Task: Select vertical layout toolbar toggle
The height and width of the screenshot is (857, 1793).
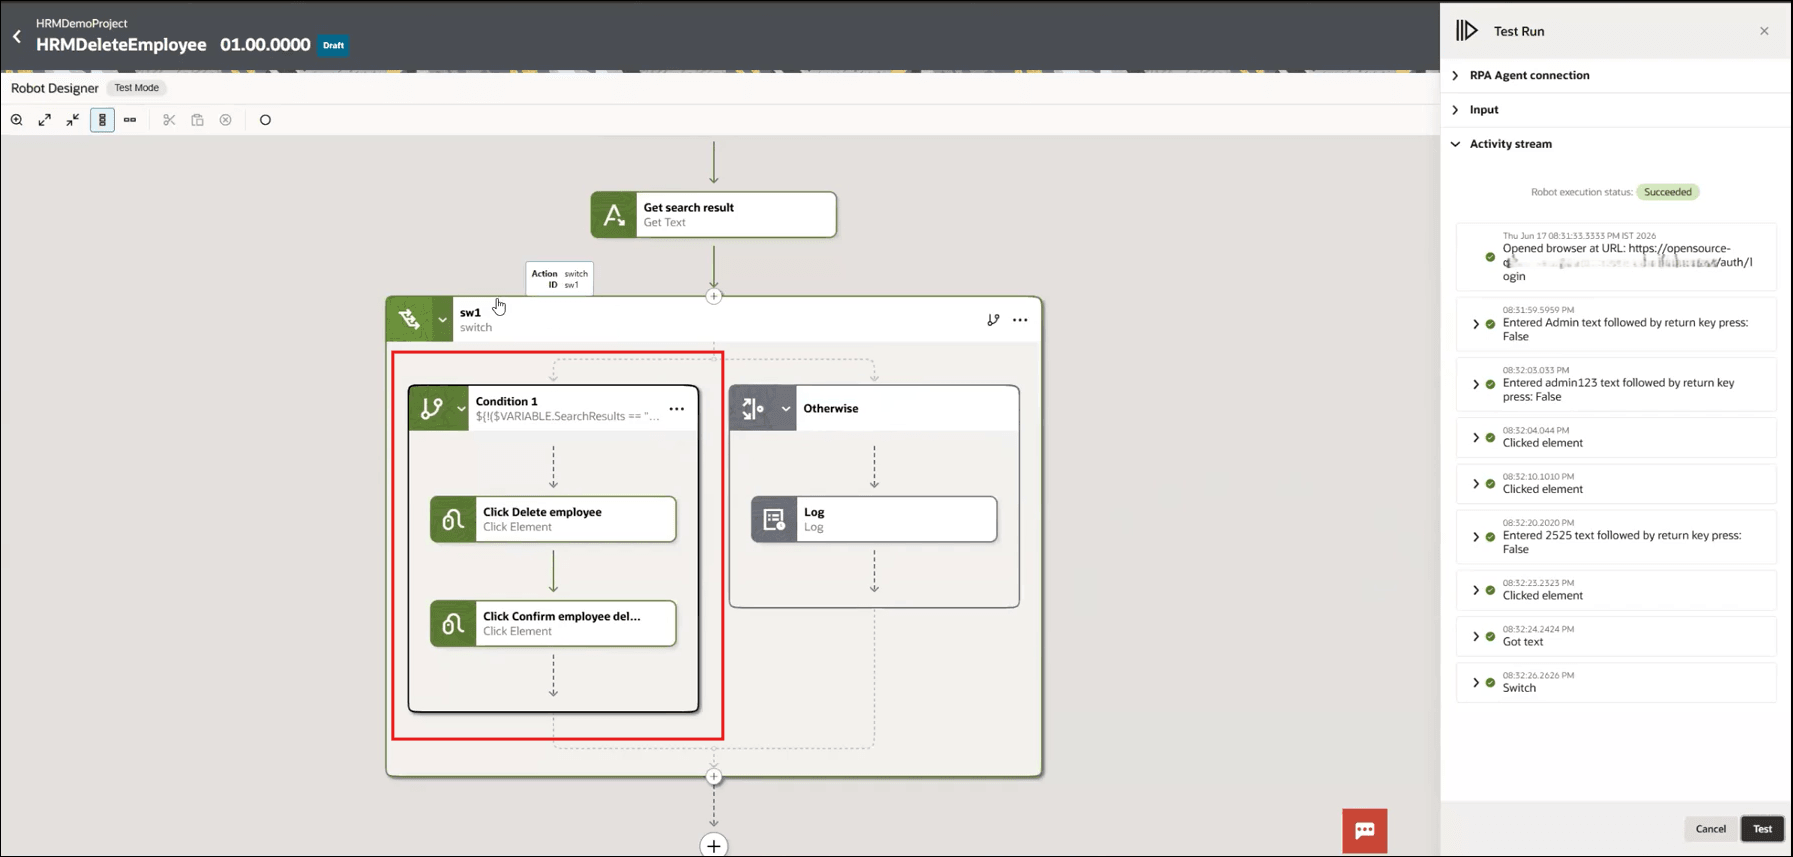Action: pos(102,120)
